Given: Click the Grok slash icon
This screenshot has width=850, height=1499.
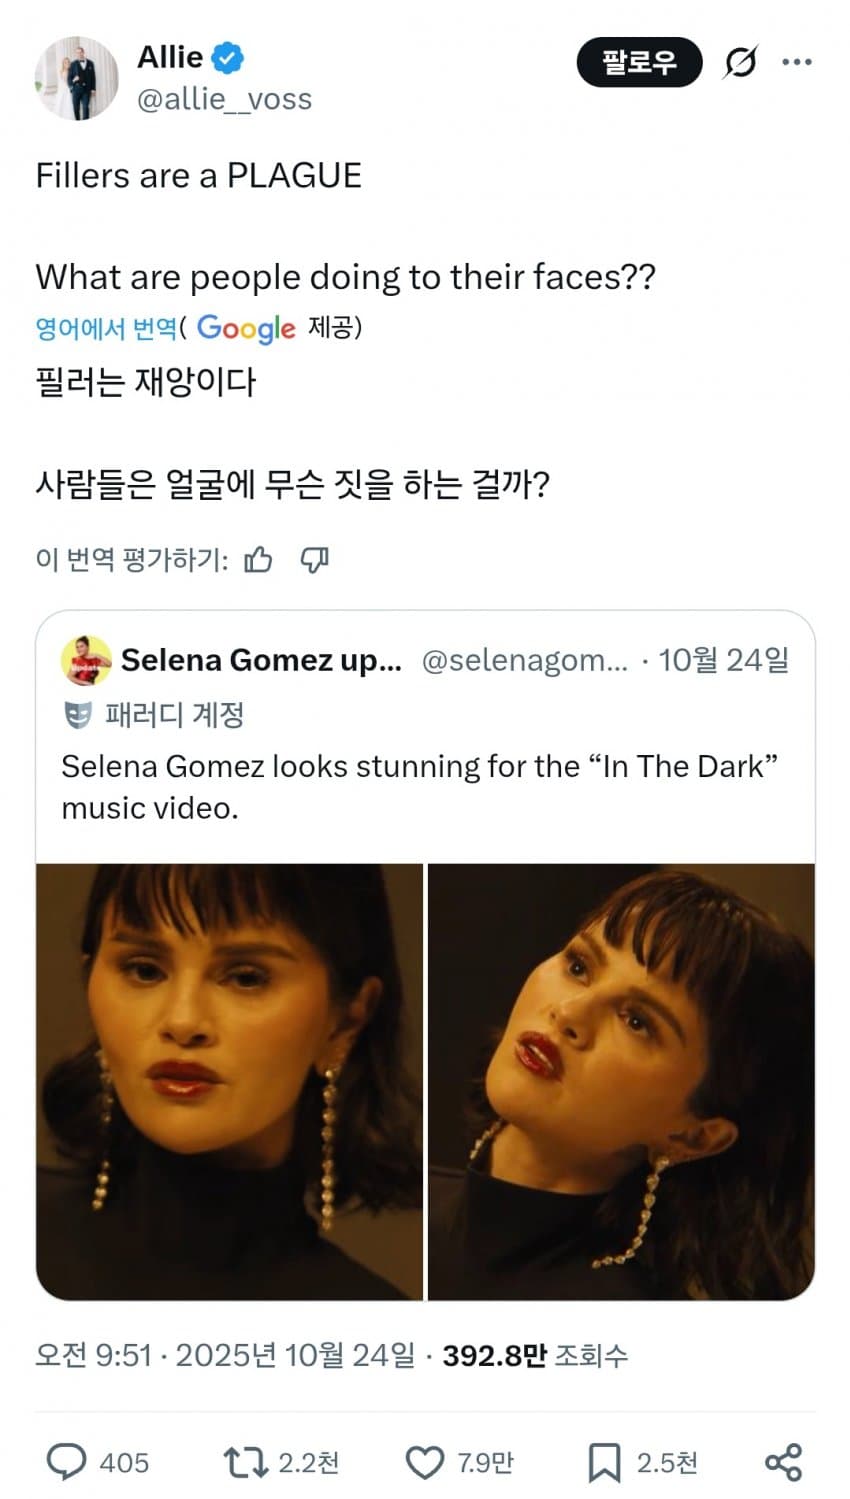Looking at the screenshot, I should [739, 63].
